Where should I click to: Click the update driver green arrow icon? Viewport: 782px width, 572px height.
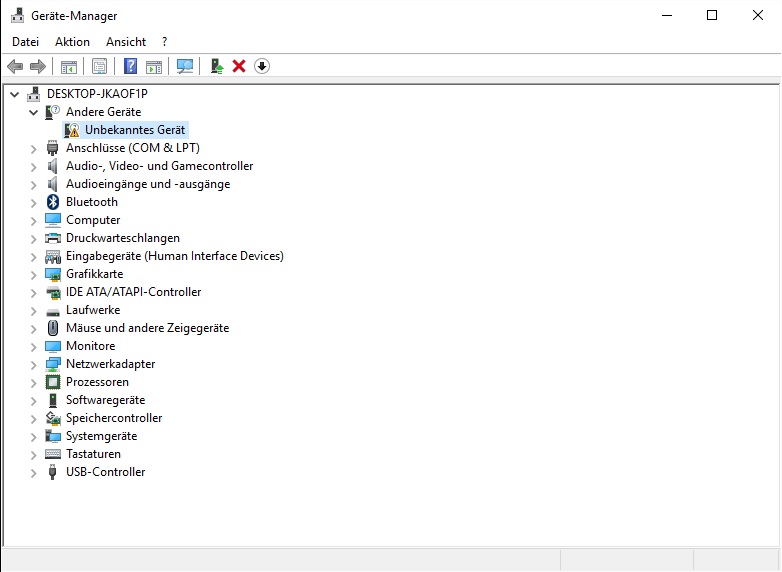pyautogui.click(x=216, y=66)
